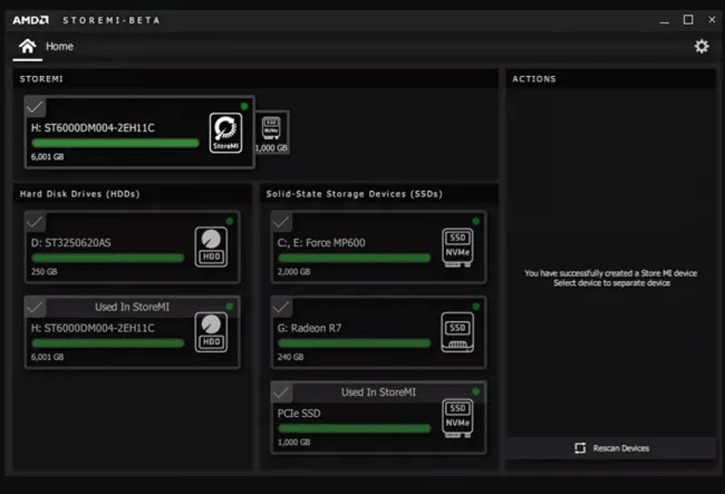Click the 2,000 GB capacity label
Viewport: 725px width, 494px height.
(x=294, y=272)
